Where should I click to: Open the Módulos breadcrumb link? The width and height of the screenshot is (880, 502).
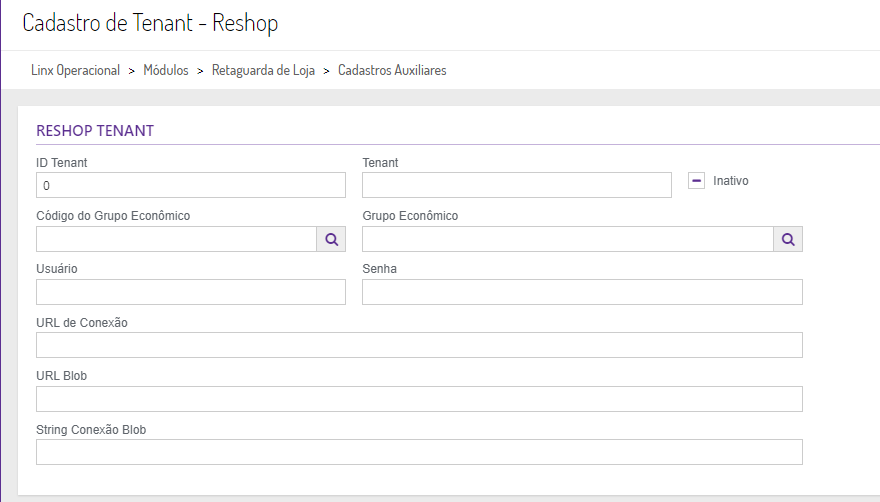pos(166,71)
